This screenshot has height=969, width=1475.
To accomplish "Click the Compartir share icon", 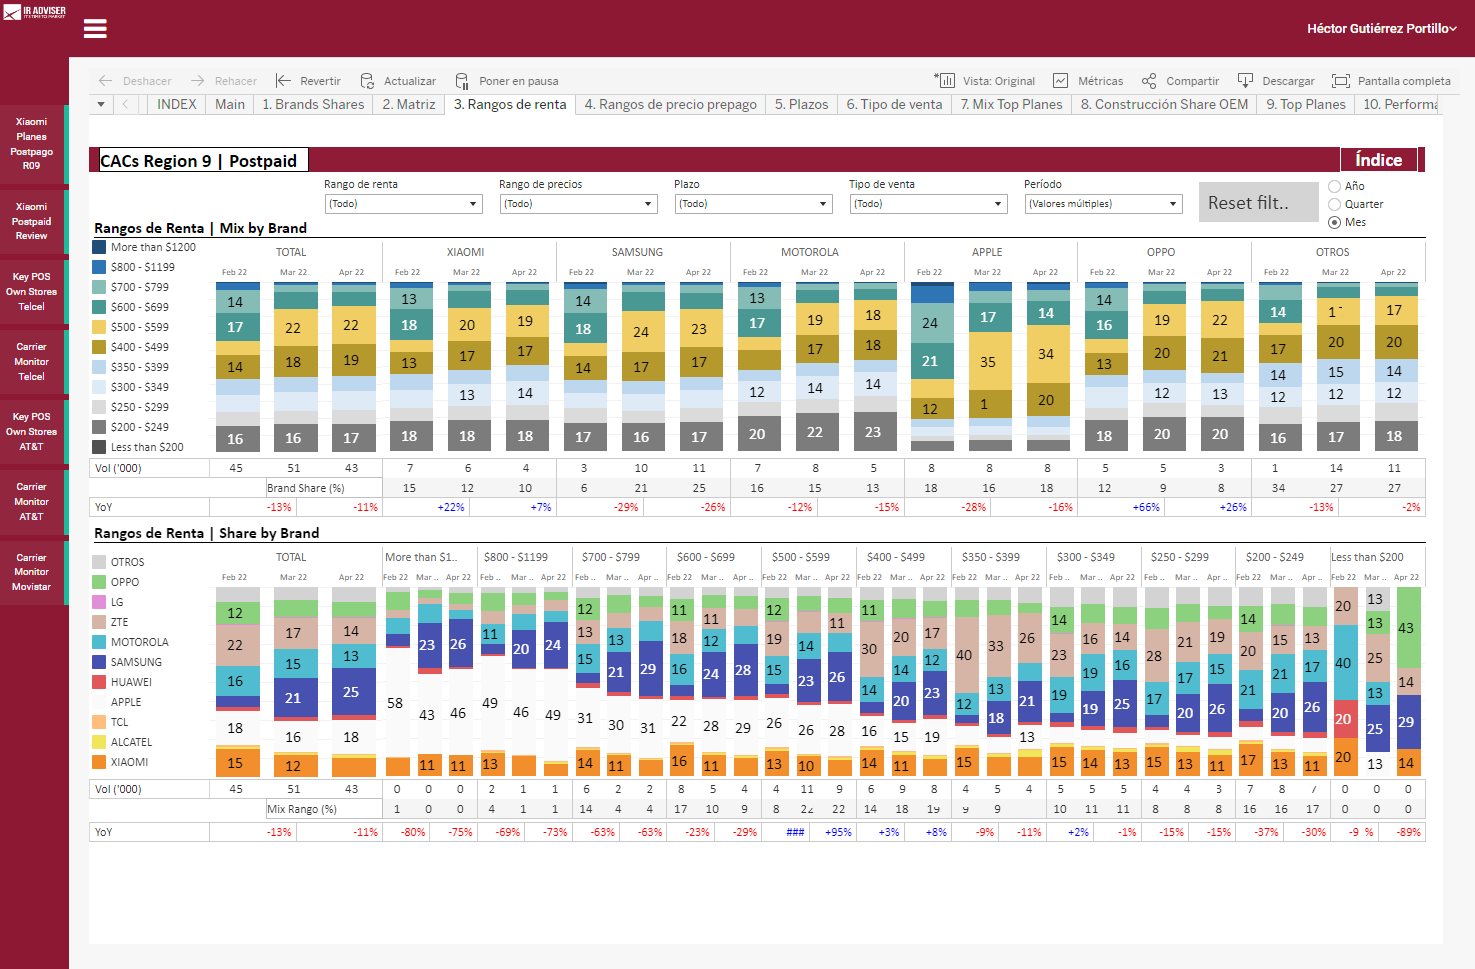I will tap(1149, 81).
